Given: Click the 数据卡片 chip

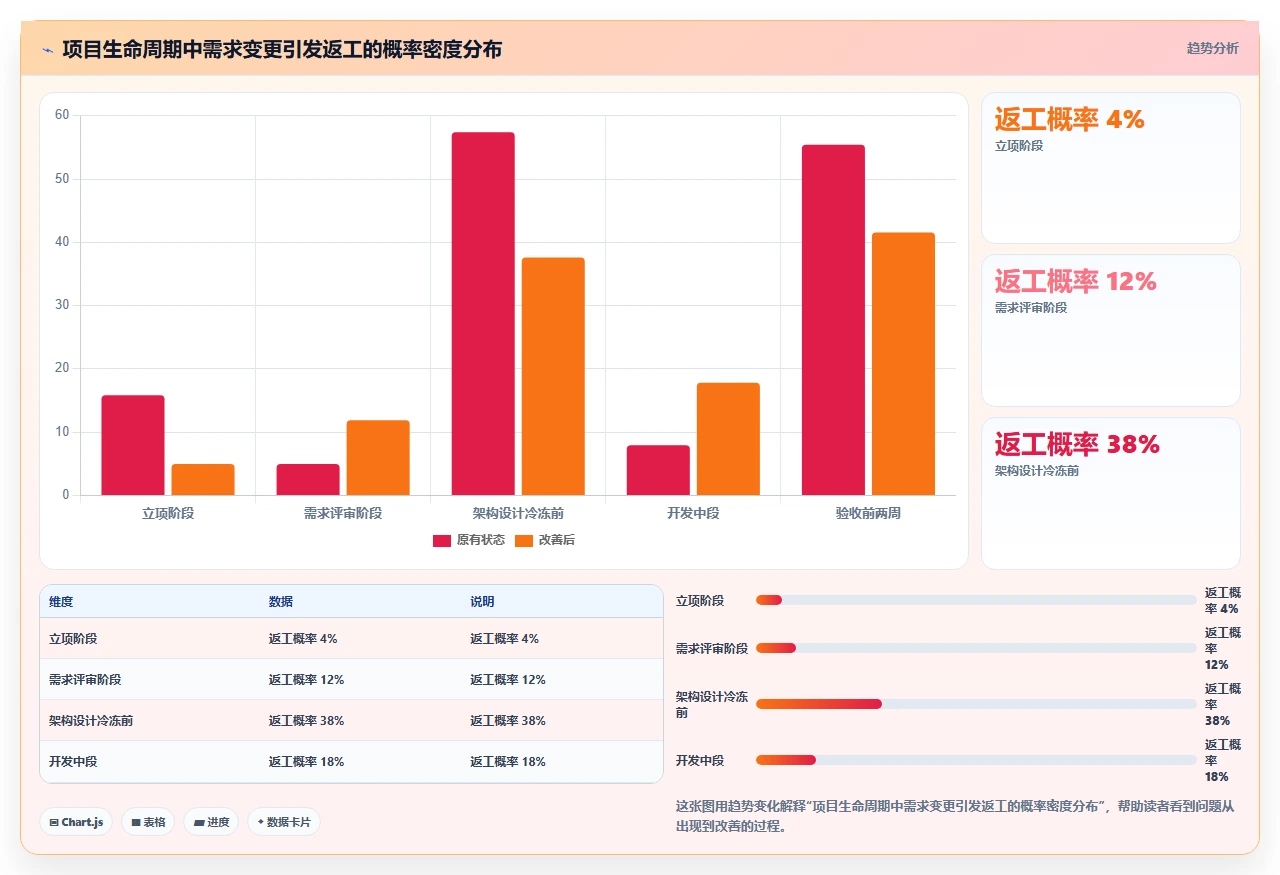Looking at the screenshot, I should coord(284,822).
